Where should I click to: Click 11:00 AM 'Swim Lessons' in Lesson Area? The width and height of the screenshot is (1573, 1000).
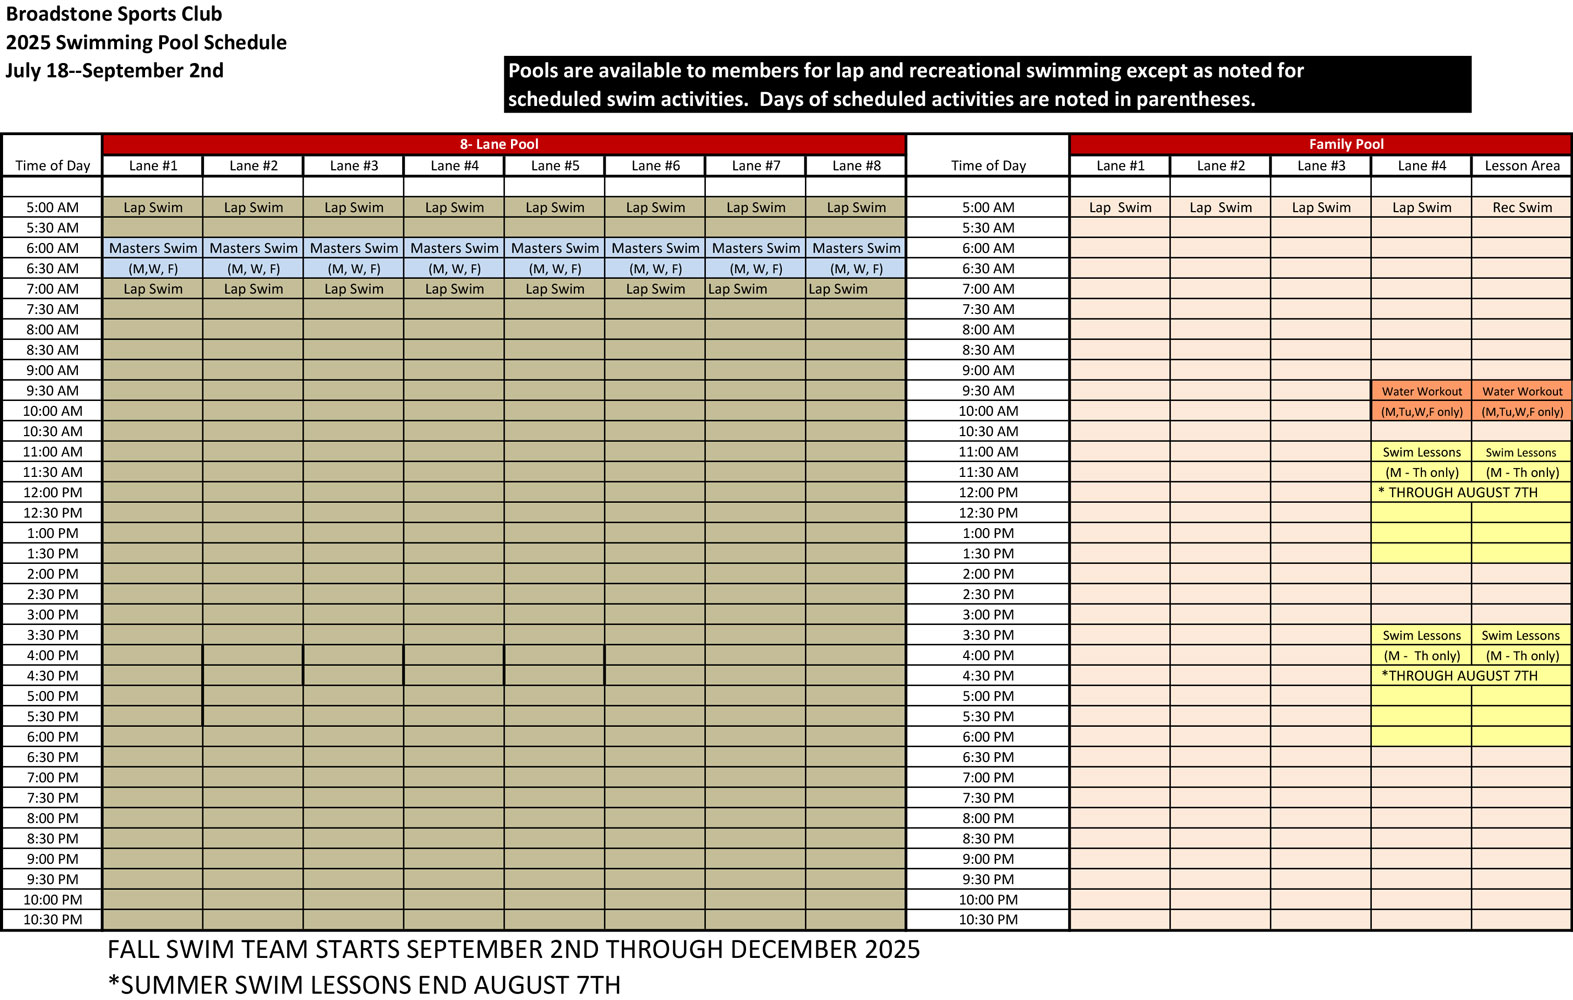1522,452
